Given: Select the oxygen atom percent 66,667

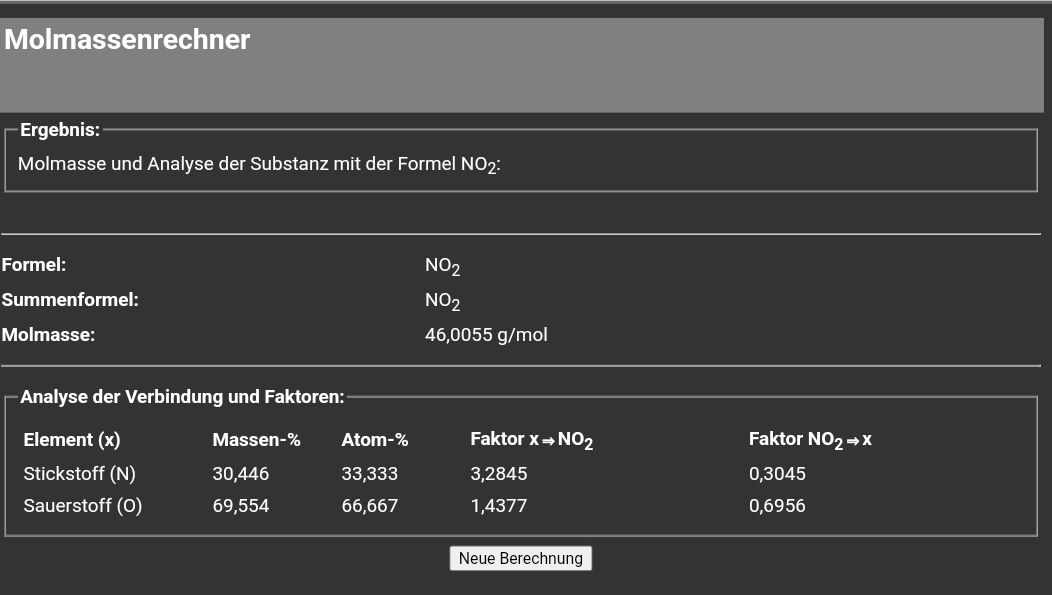Looking at the screenshot, I should click(370, 506).
